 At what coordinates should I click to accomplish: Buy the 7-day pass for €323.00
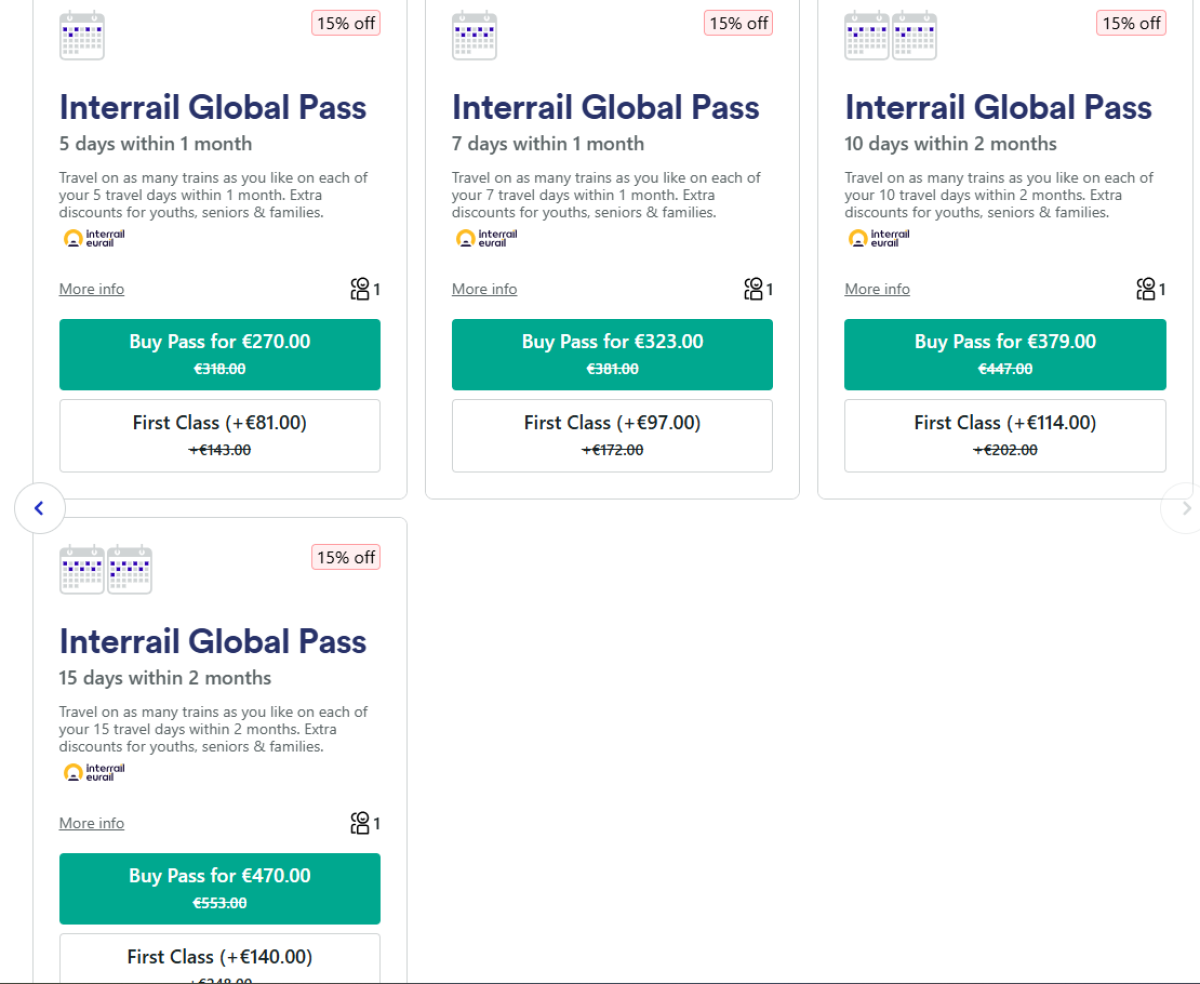[612, 354]
